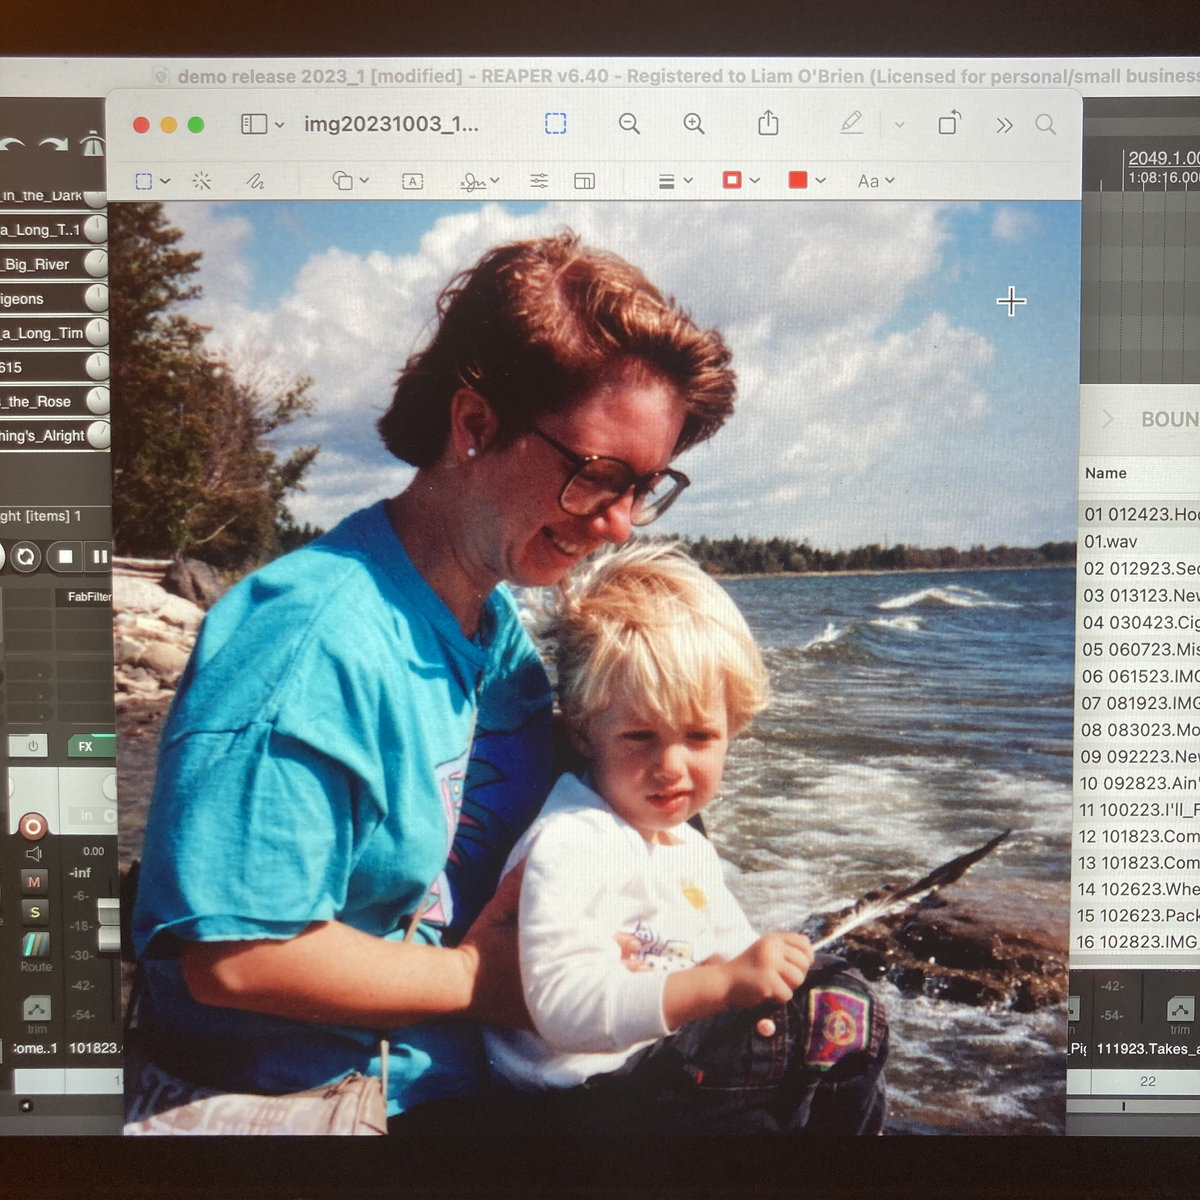Expand the Shapes tool dropdown

[350, 181]
